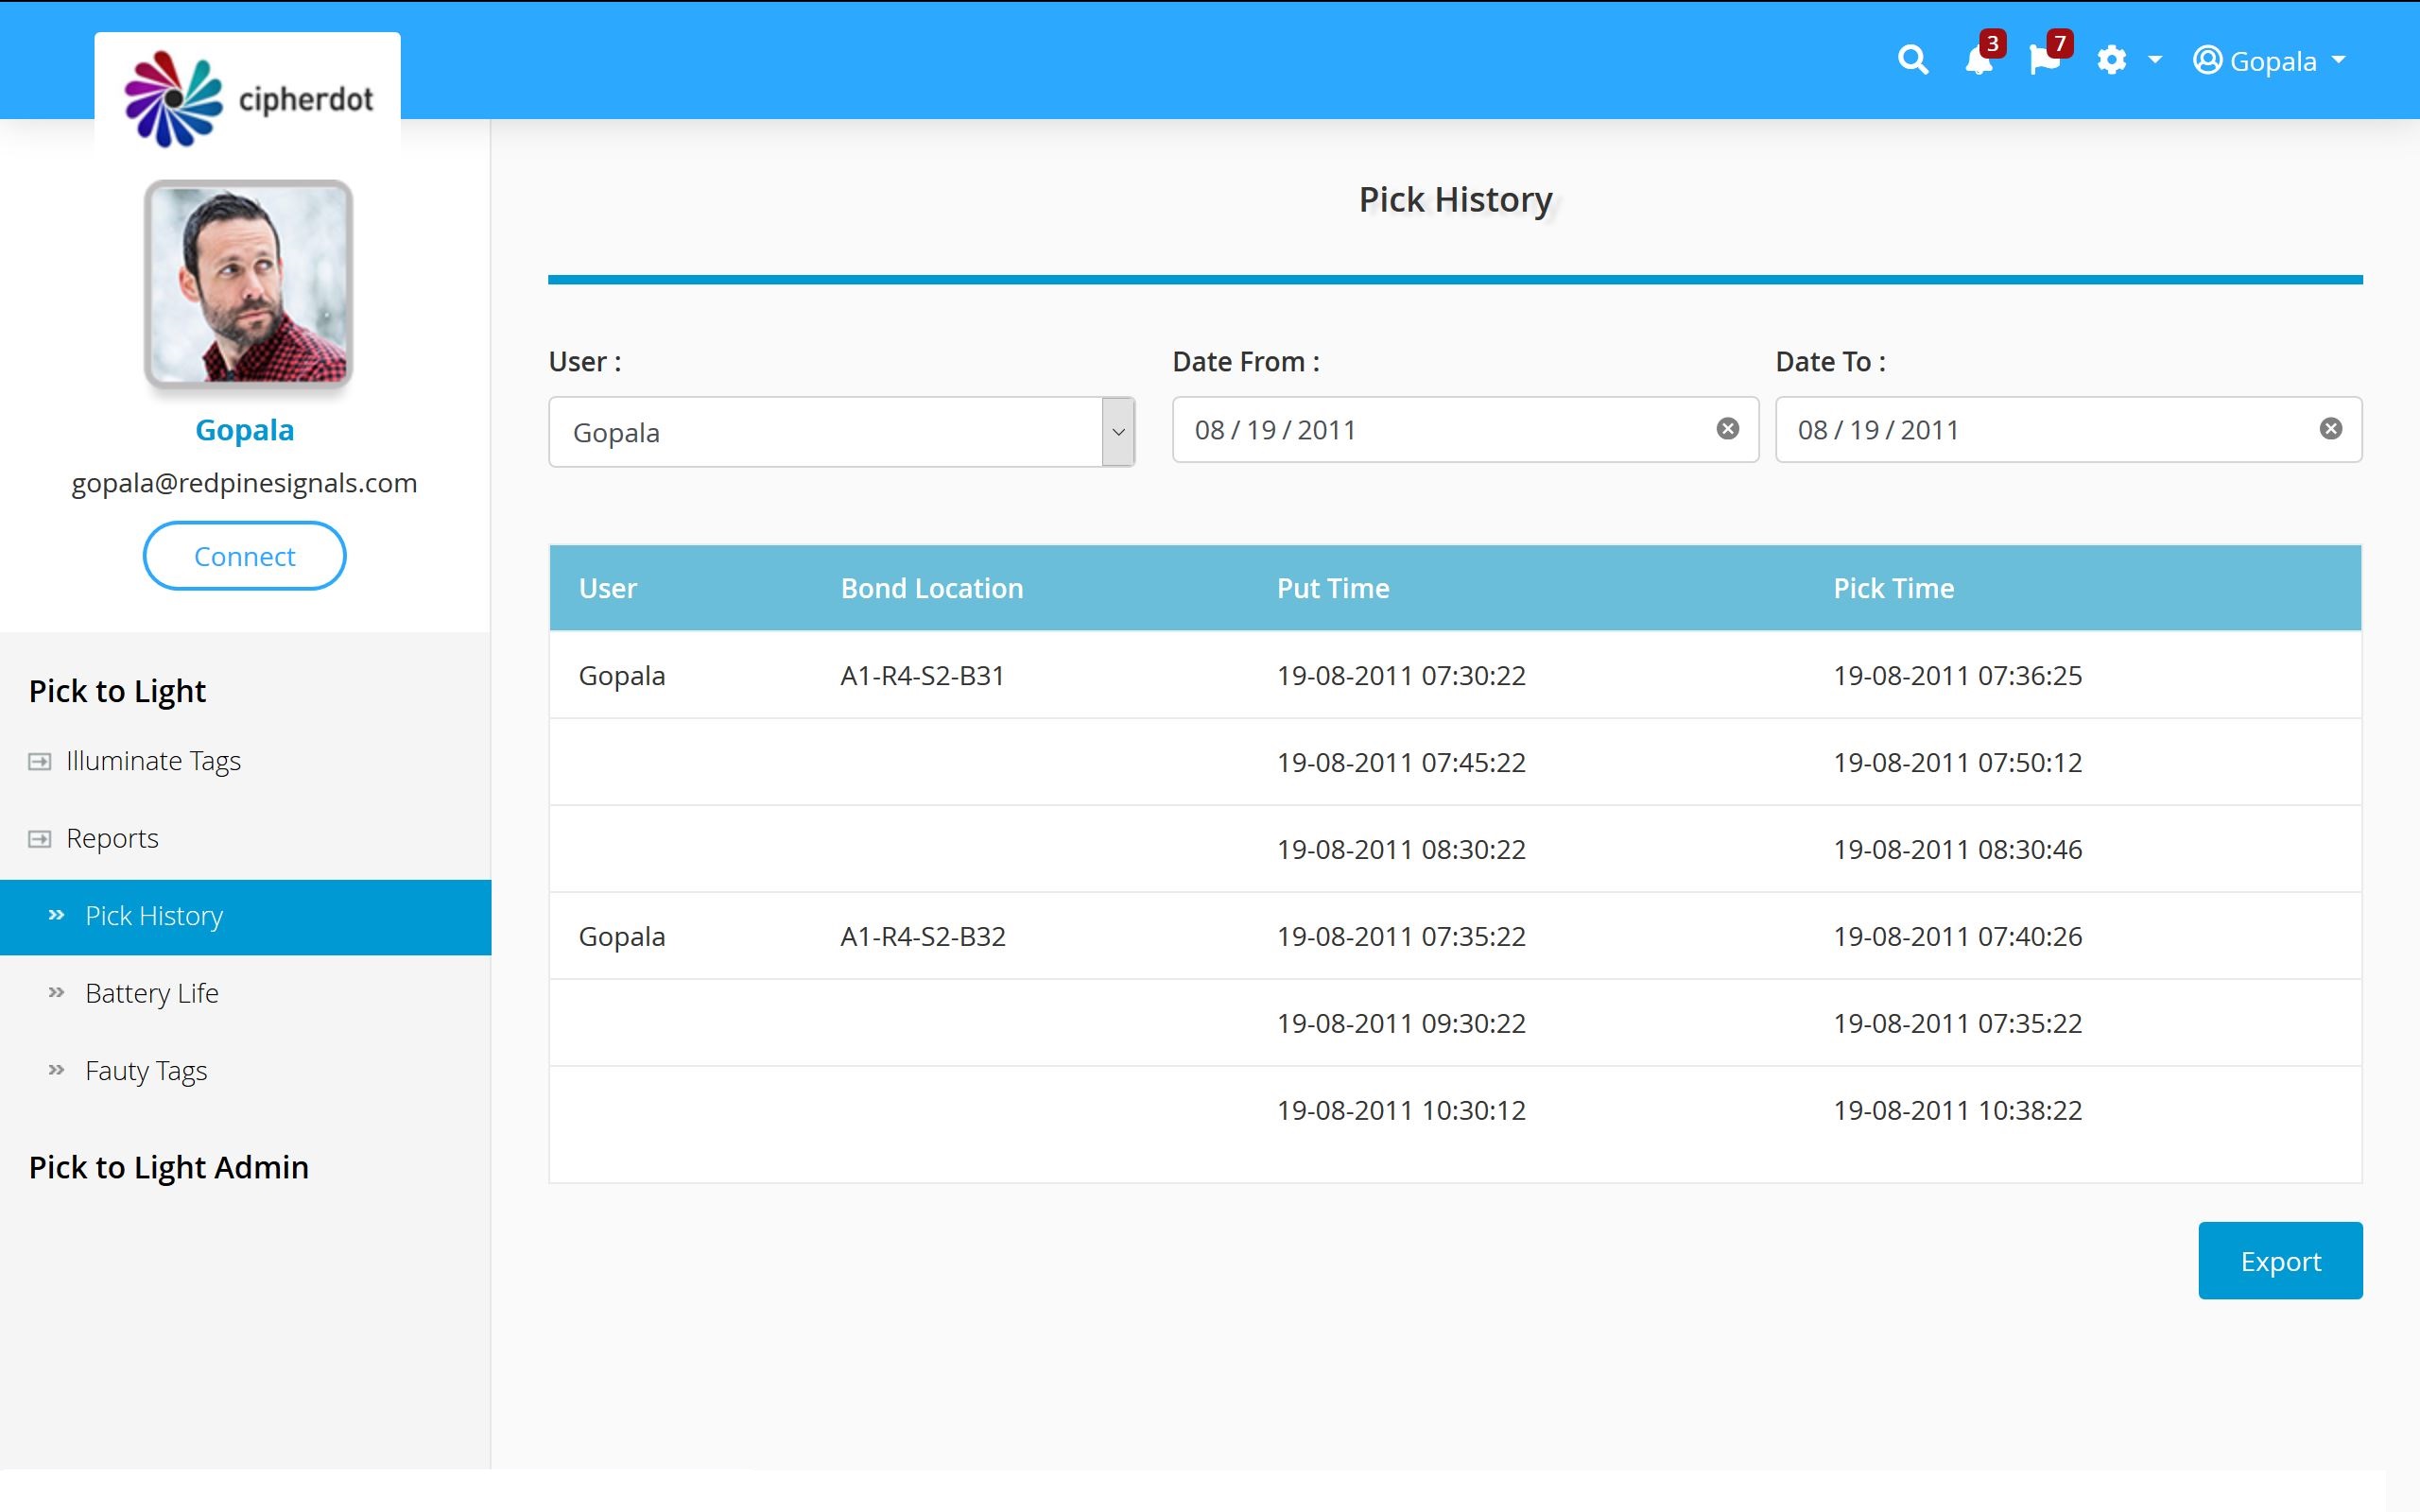
Task: Click the Illuminate Tags arrow icon
Action: [39, 762]
